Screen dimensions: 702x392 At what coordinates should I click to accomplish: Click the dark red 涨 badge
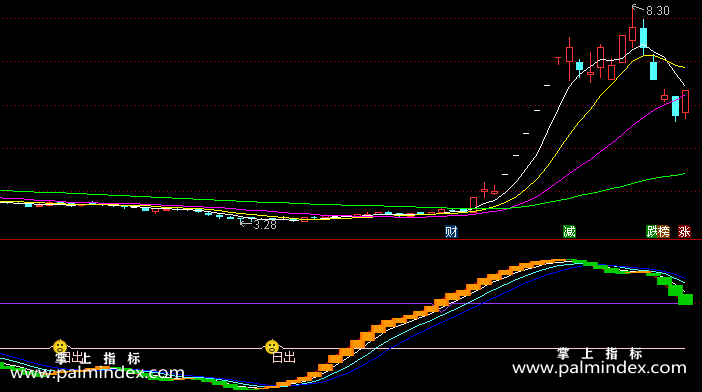(684, 232)
